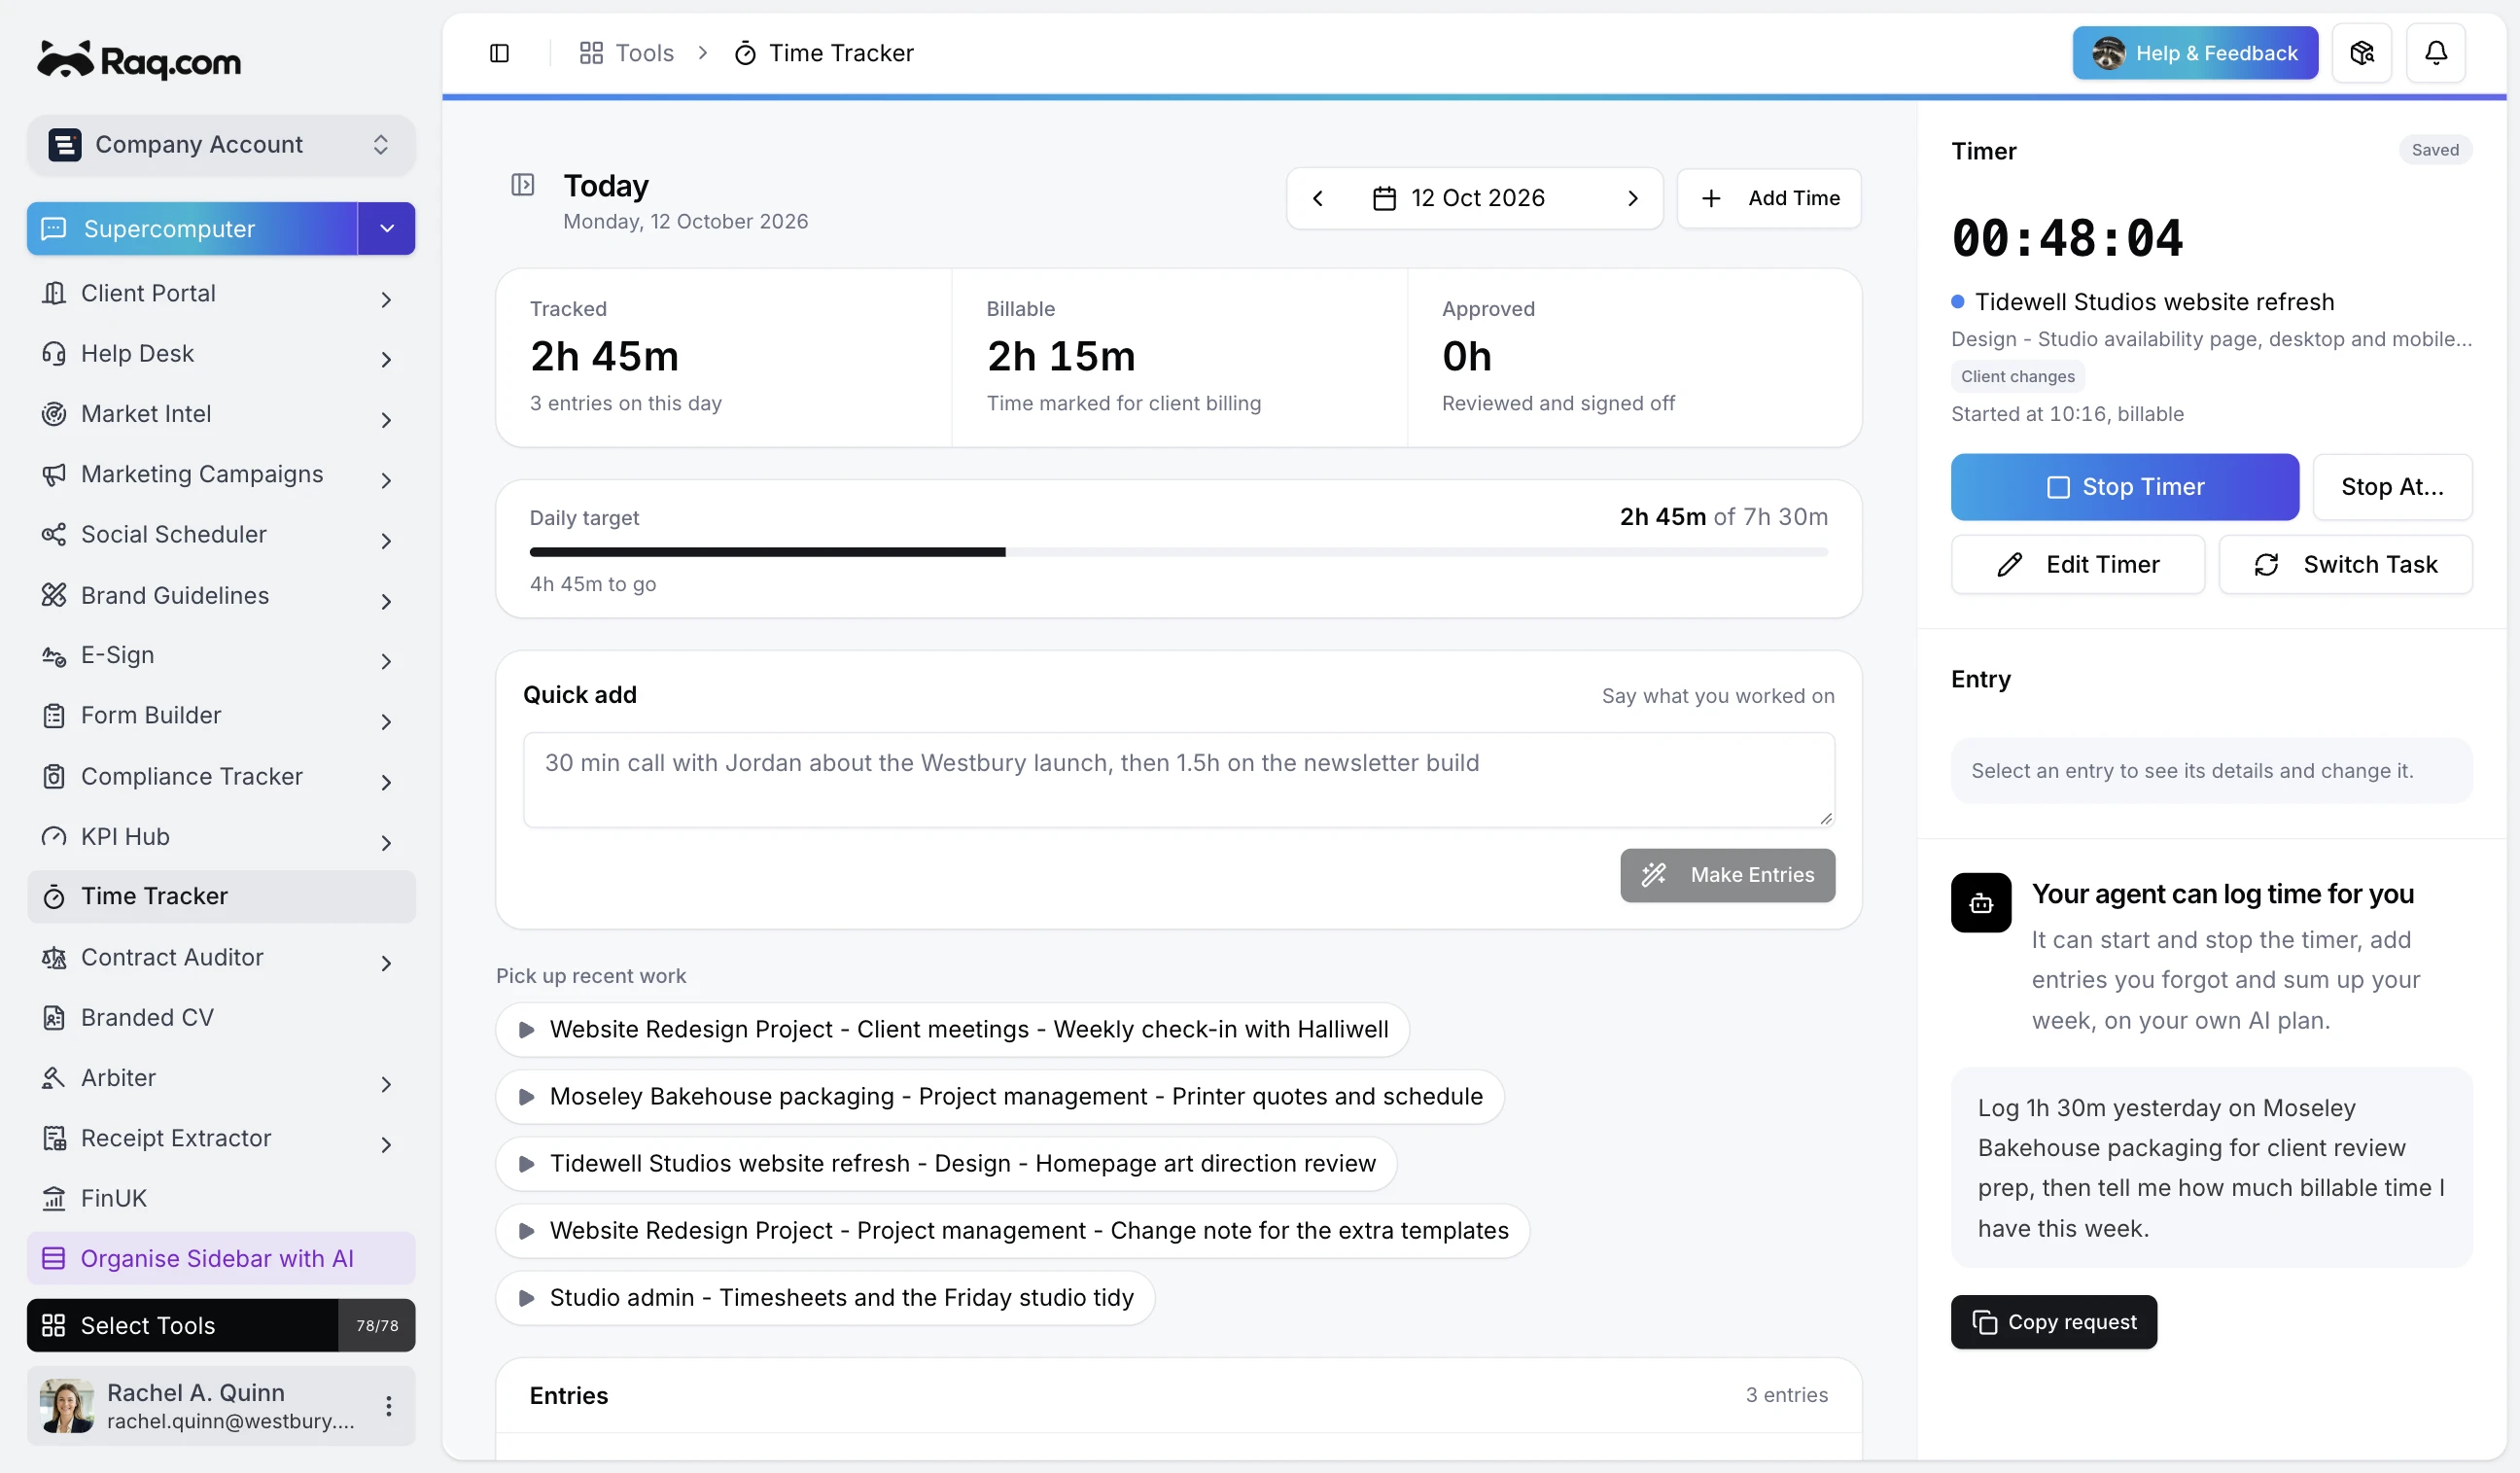Open Branded CV tool
Viewport: 2520px width, 1473px height.
(x=221, y=1018)
